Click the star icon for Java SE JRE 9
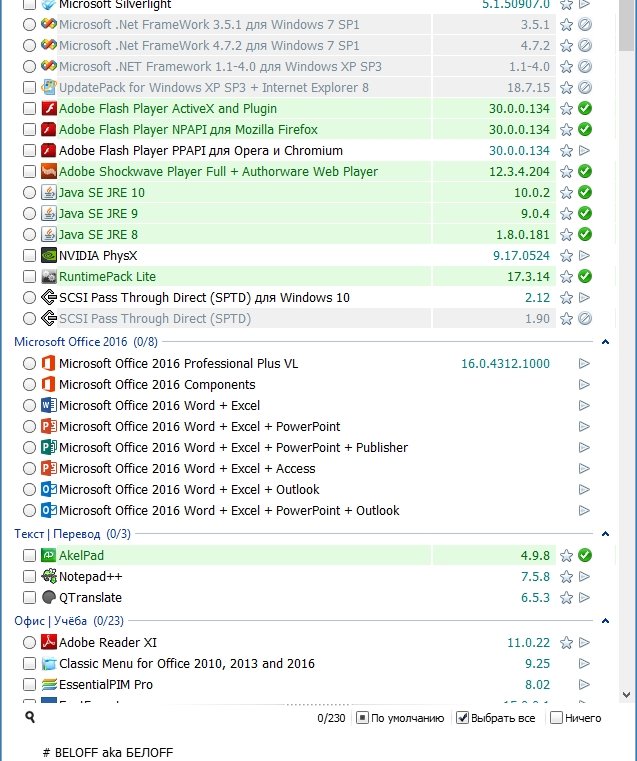The height and width of the screenshot is (761, 637). [x=566, y=214]
